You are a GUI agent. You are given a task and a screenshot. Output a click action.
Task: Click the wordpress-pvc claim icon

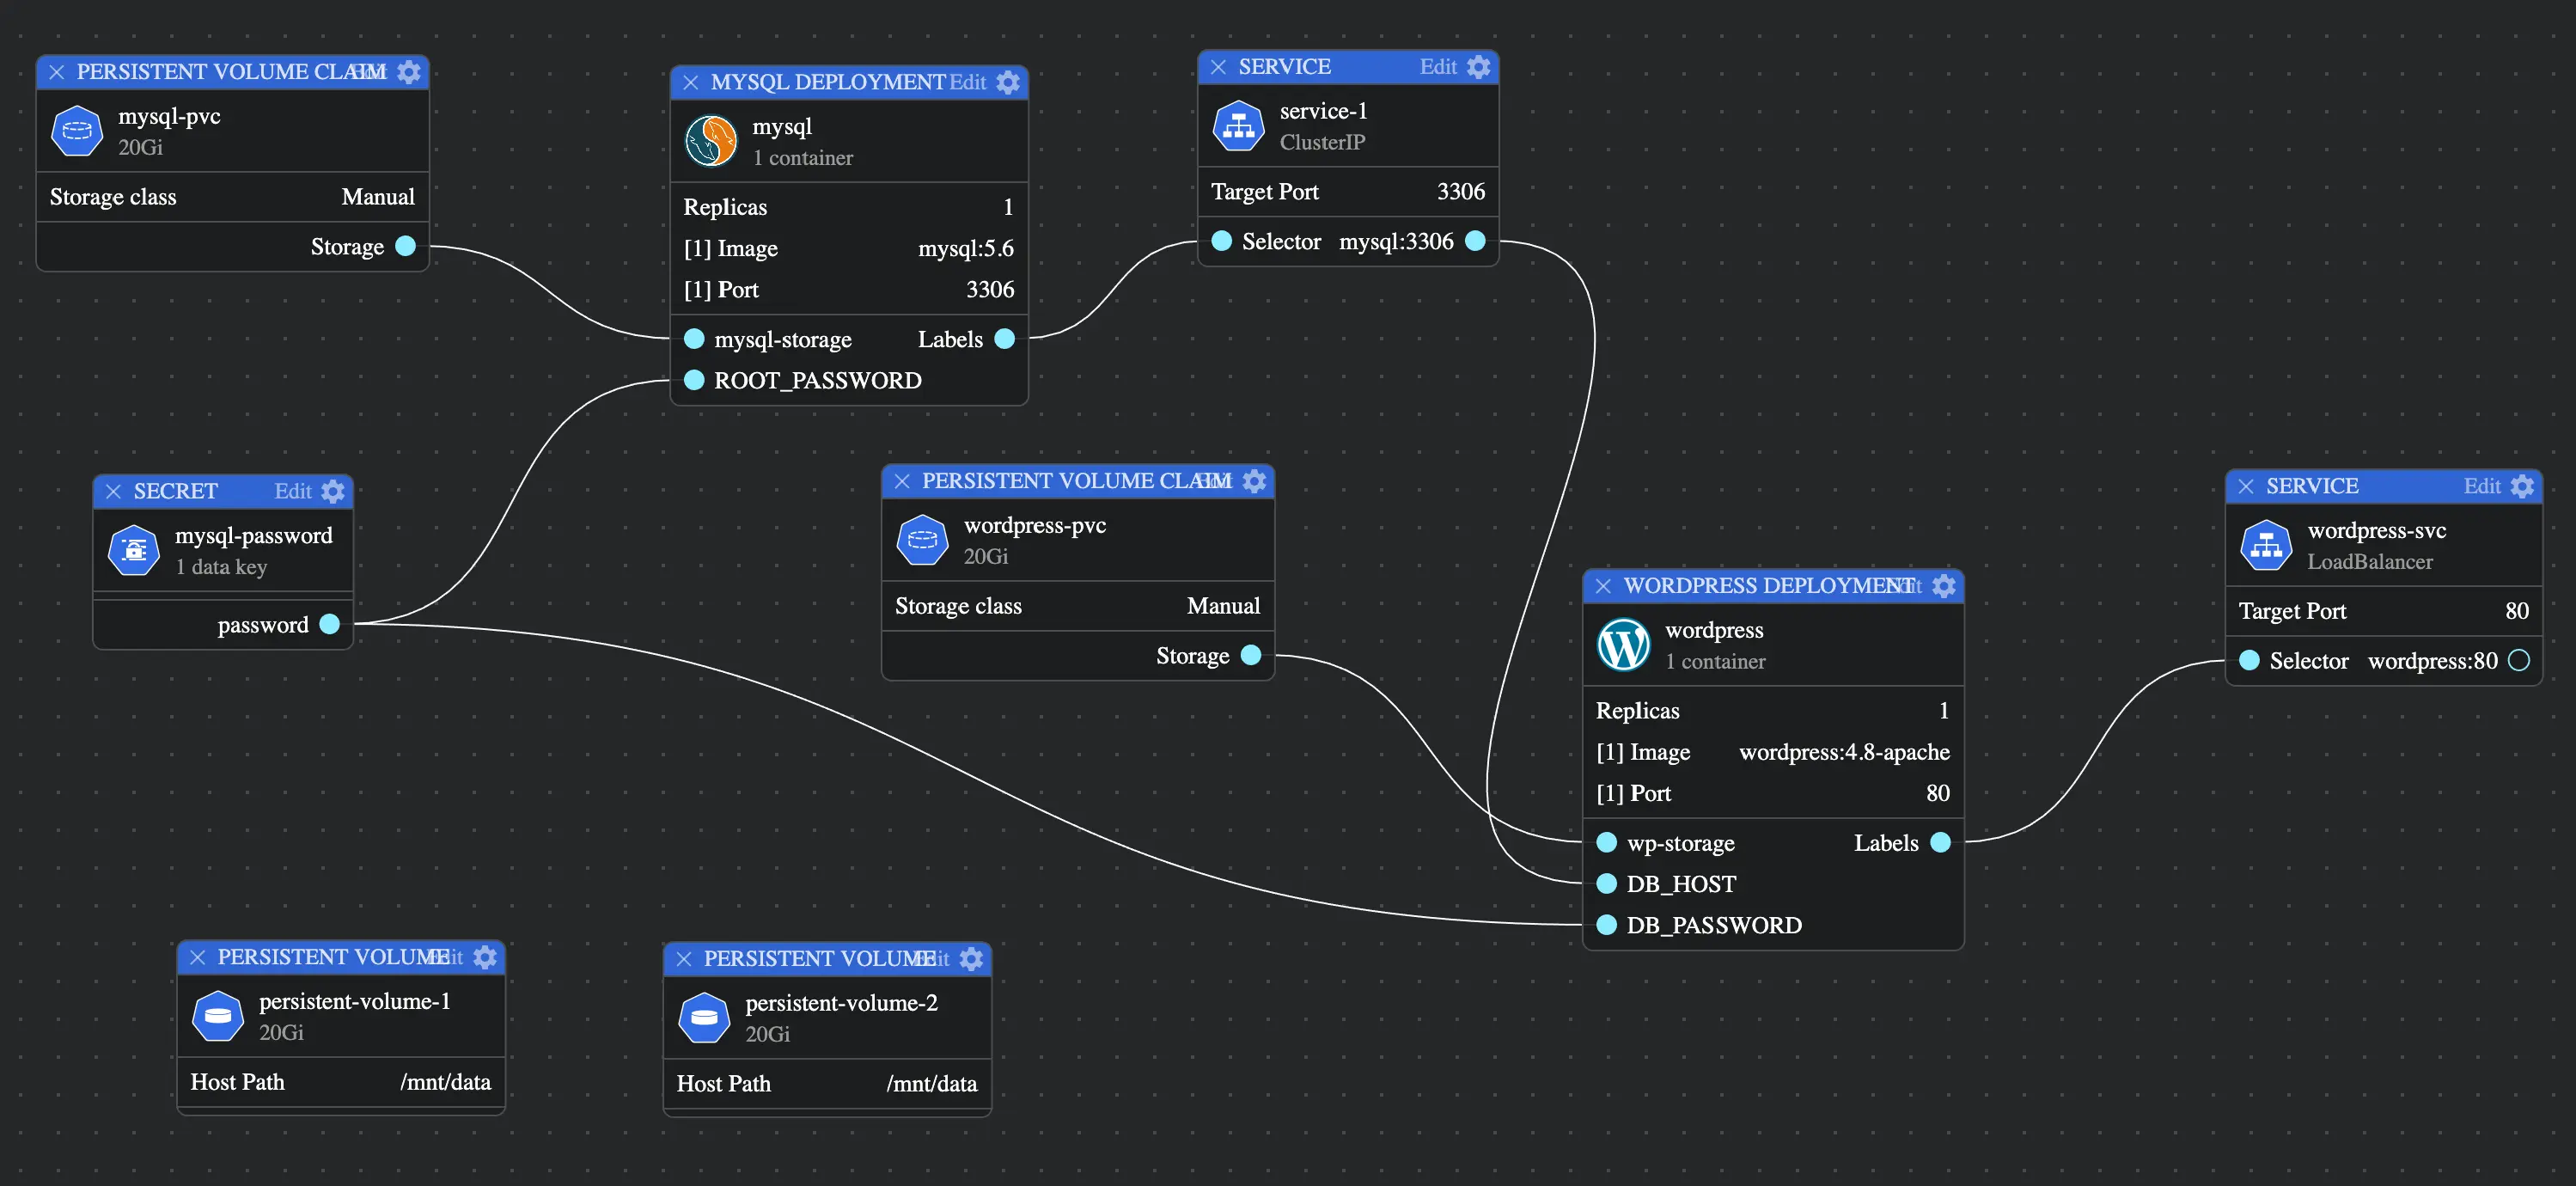[922, 540]
